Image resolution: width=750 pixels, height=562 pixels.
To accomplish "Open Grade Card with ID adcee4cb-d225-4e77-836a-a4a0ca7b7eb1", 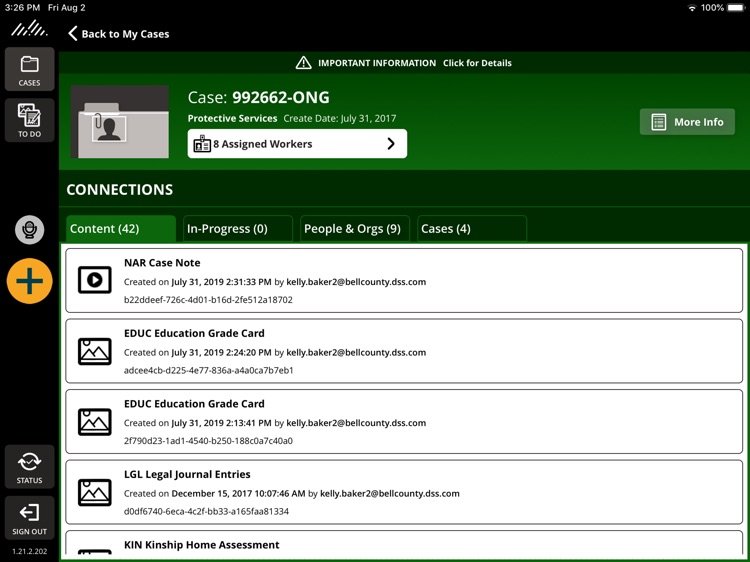I will coord(404,351).
